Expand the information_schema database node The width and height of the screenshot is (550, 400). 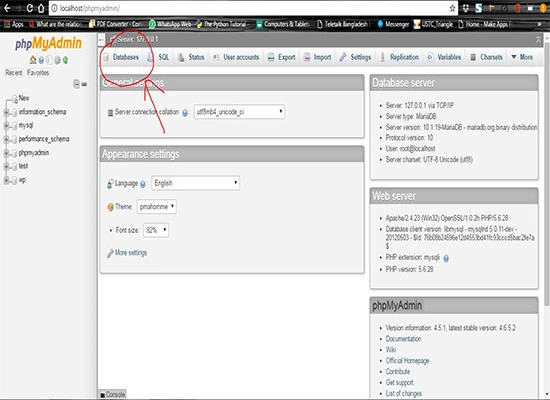(x=6, y=112)
